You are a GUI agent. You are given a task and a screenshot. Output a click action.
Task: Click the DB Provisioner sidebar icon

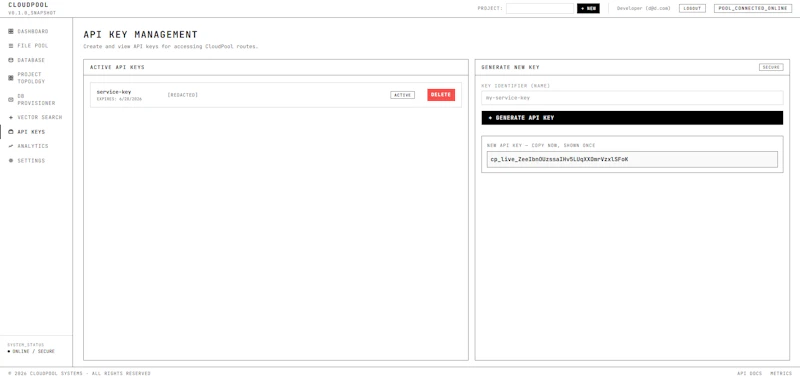click(x=11, y=99)
